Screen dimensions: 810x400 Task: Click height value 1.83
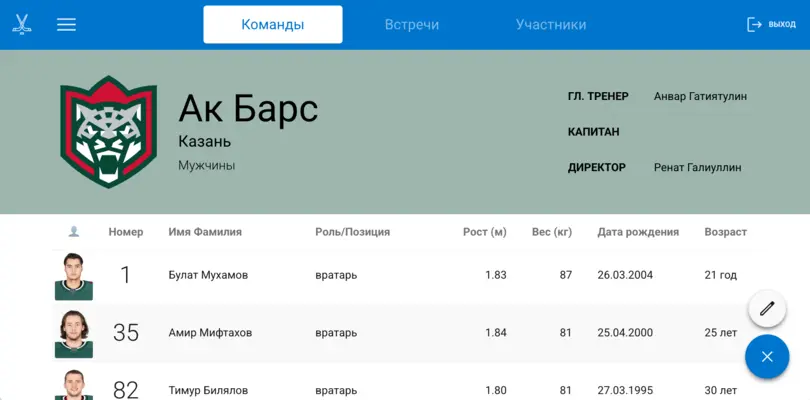[x=496, y=275]
